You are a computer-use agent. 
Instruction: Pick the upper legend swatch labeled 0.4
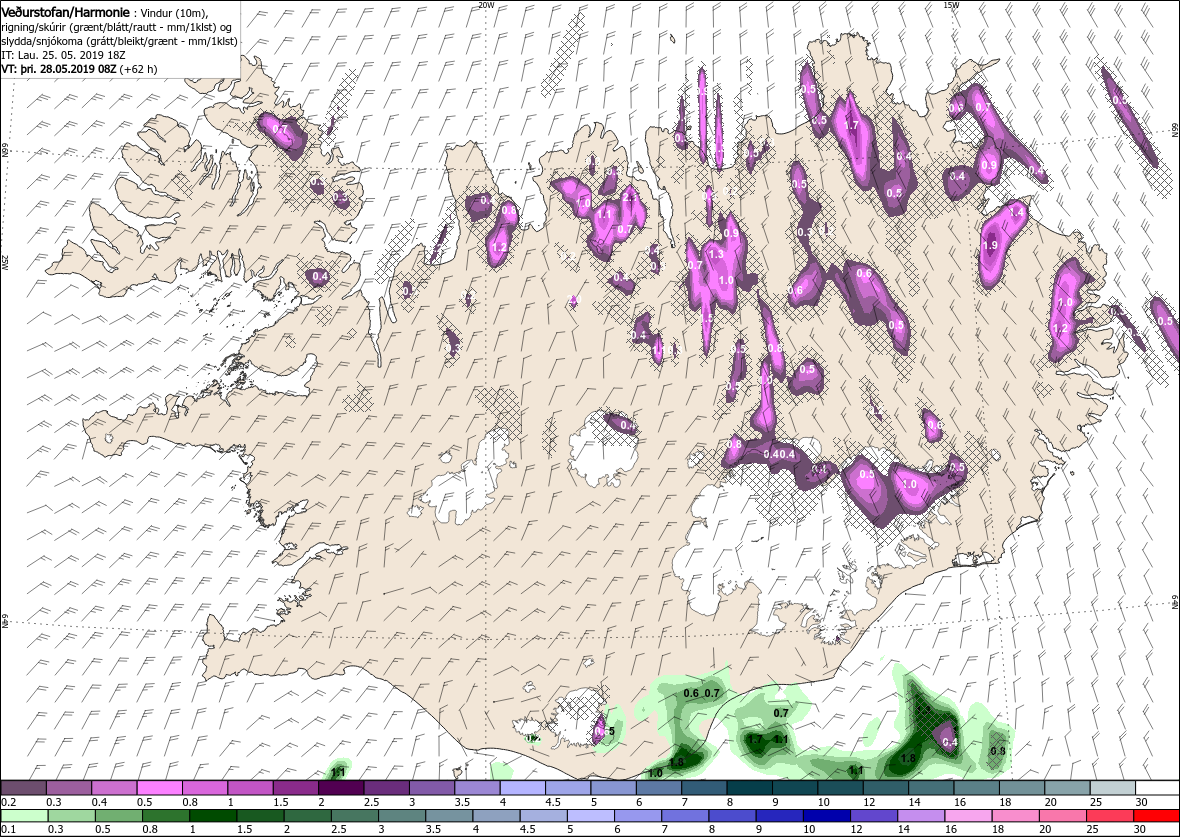pos(114,788)
